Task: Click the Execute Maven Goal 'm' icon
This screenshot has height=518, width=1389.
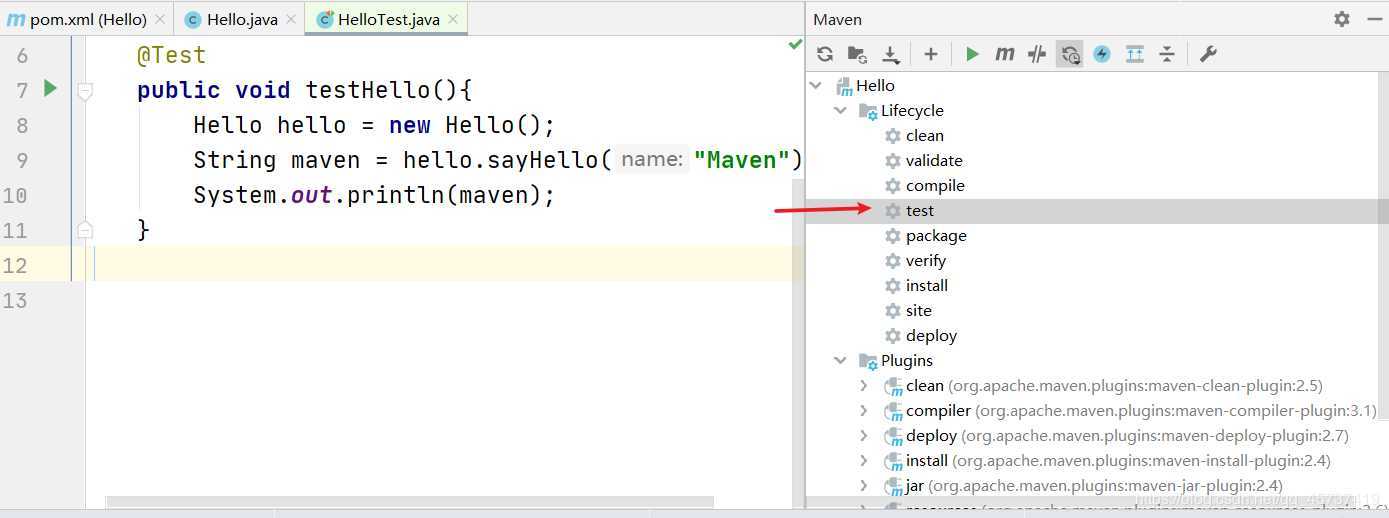Action: (x=1004, y=54)
